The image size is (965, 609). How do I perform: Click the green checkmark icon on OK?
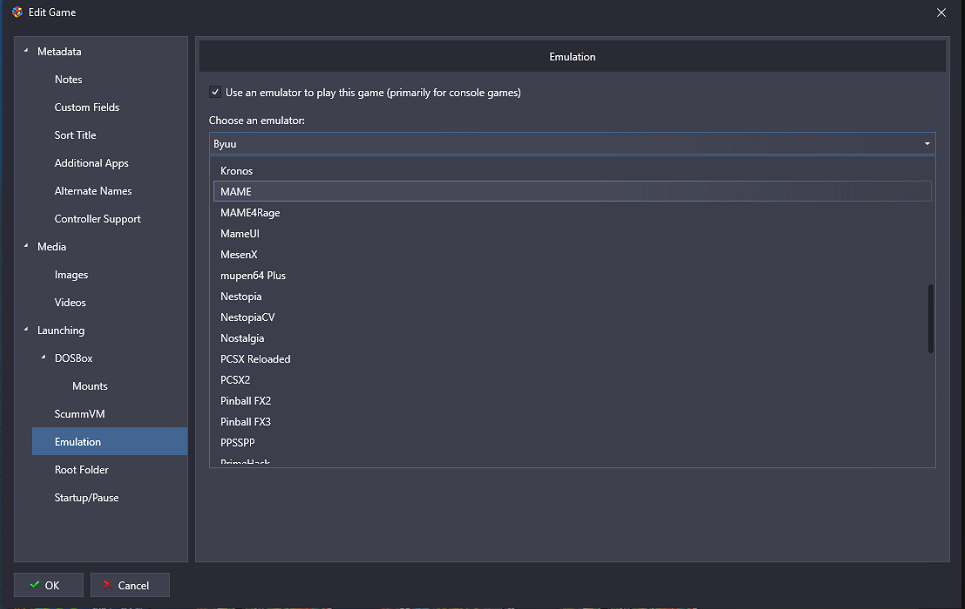[x=34, y=585]
